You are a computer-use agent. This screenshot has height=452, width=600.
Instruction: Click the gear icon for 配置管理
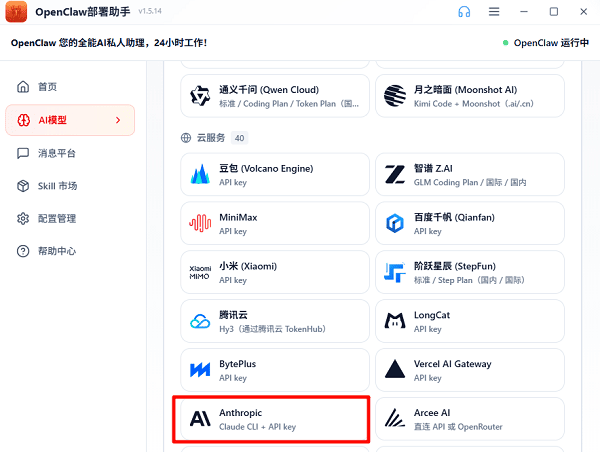tap(23, 219)
